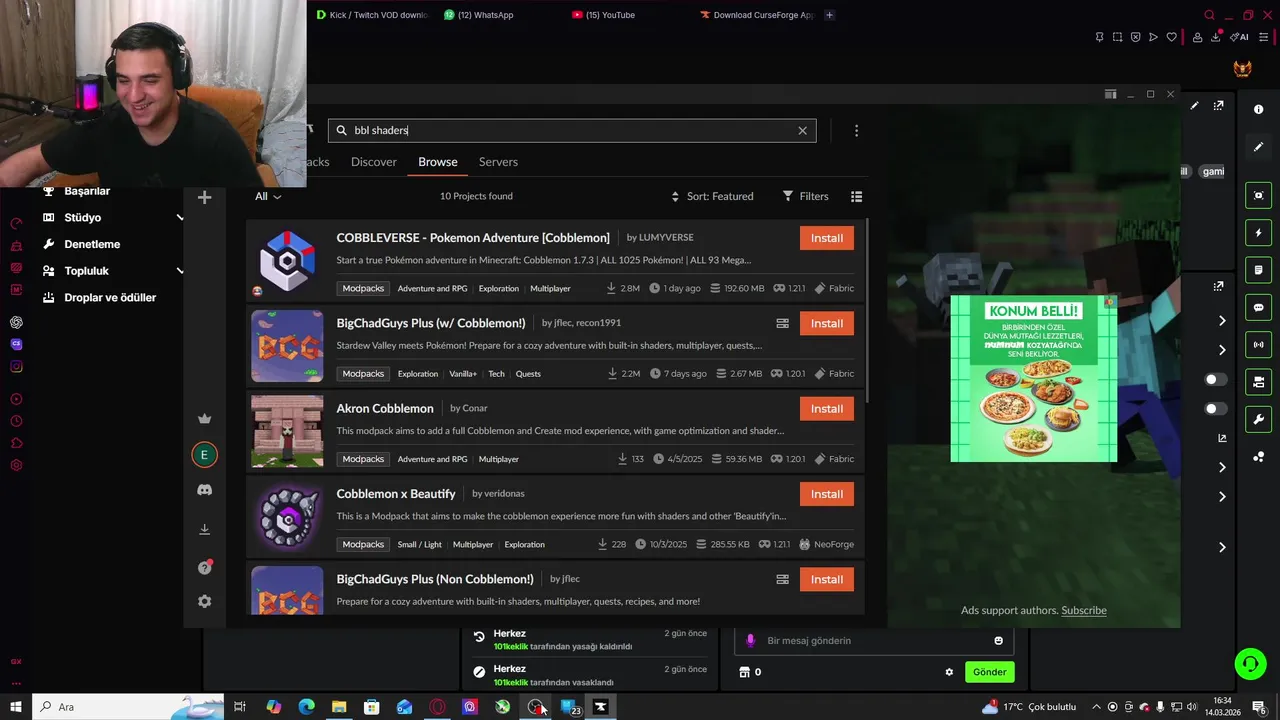Open Instagram icon in browser sidebar

pos(16,366)
